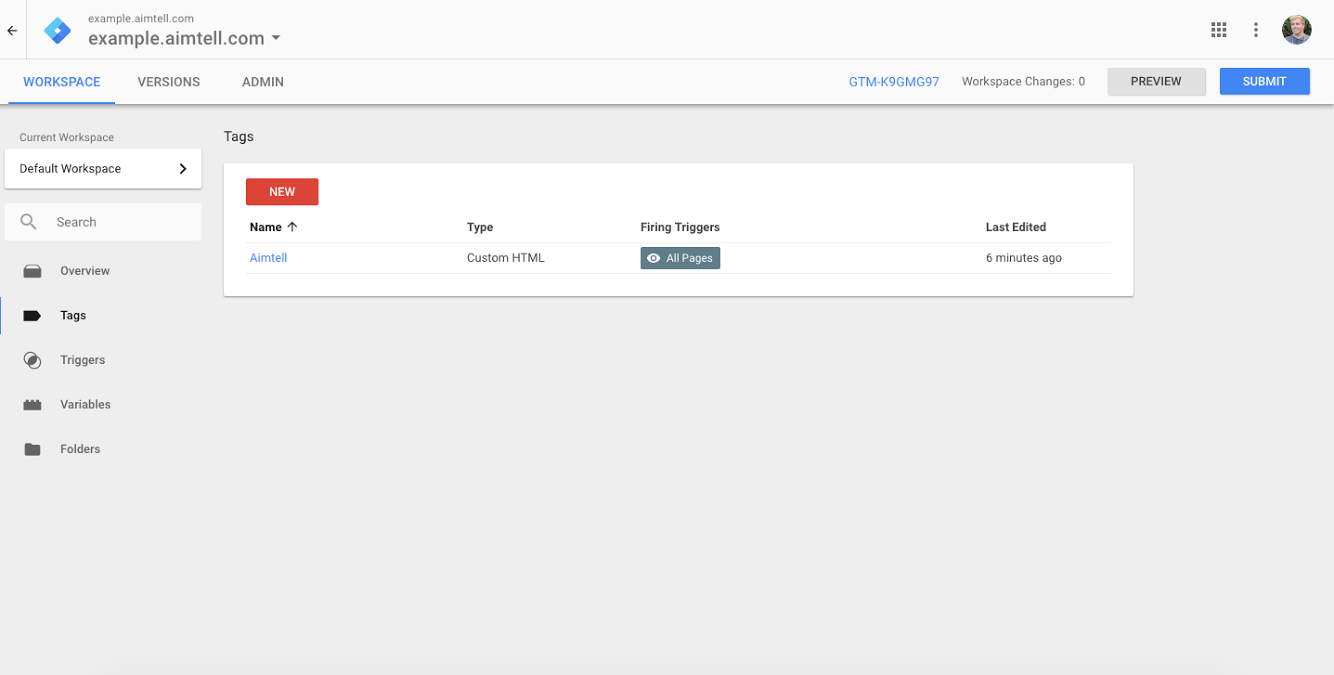Click the Folders folder icon
This screenshot has height=675, width=1334.
tap(32, 449)
